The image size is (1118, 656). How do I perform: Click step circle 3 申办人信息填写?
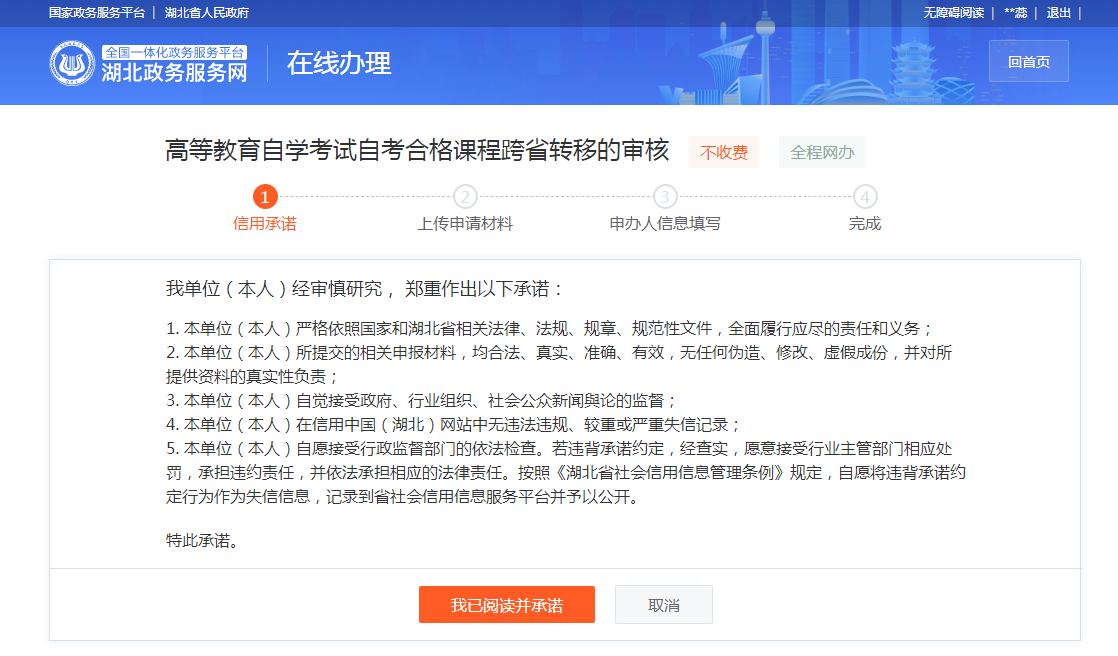[663, 197]
